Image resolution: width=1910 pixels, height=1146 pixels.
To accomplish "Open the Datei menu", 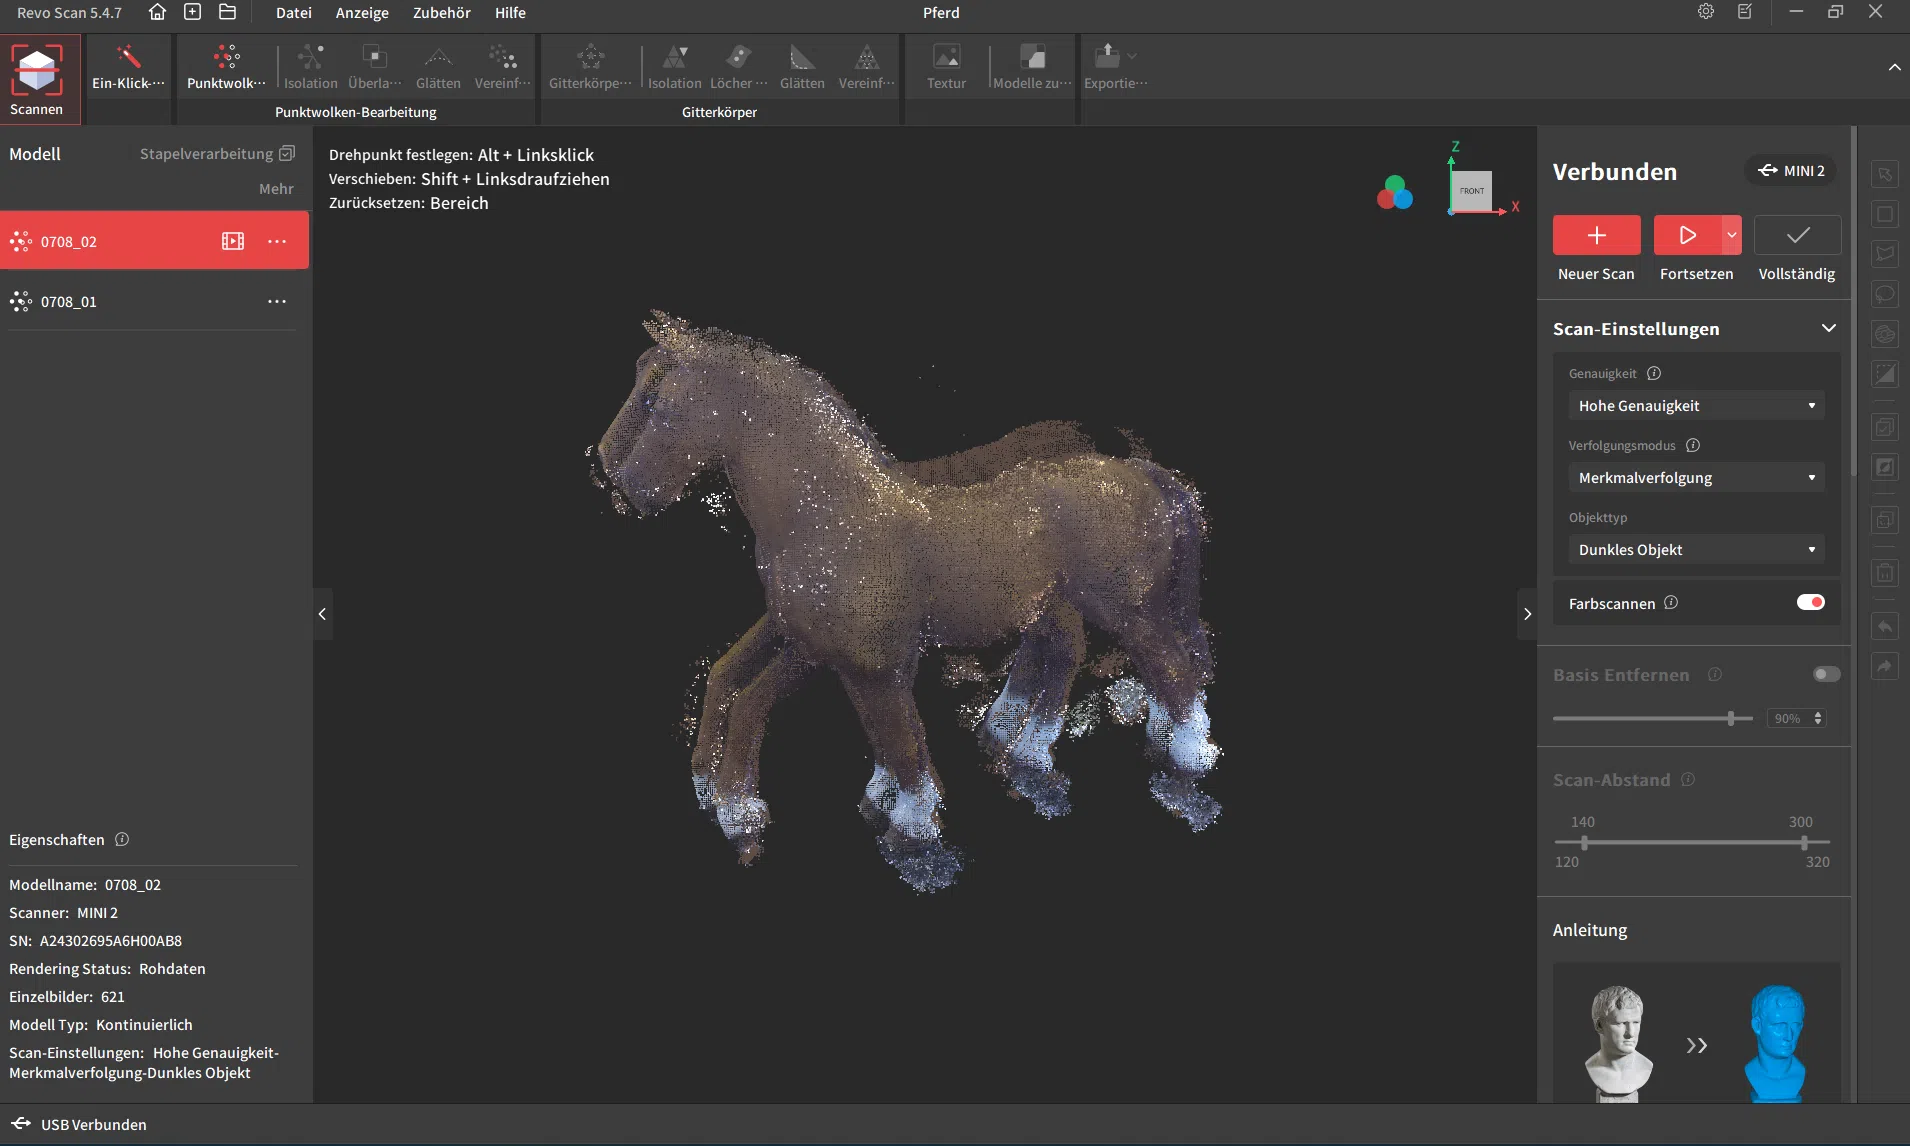I will 293,13.
